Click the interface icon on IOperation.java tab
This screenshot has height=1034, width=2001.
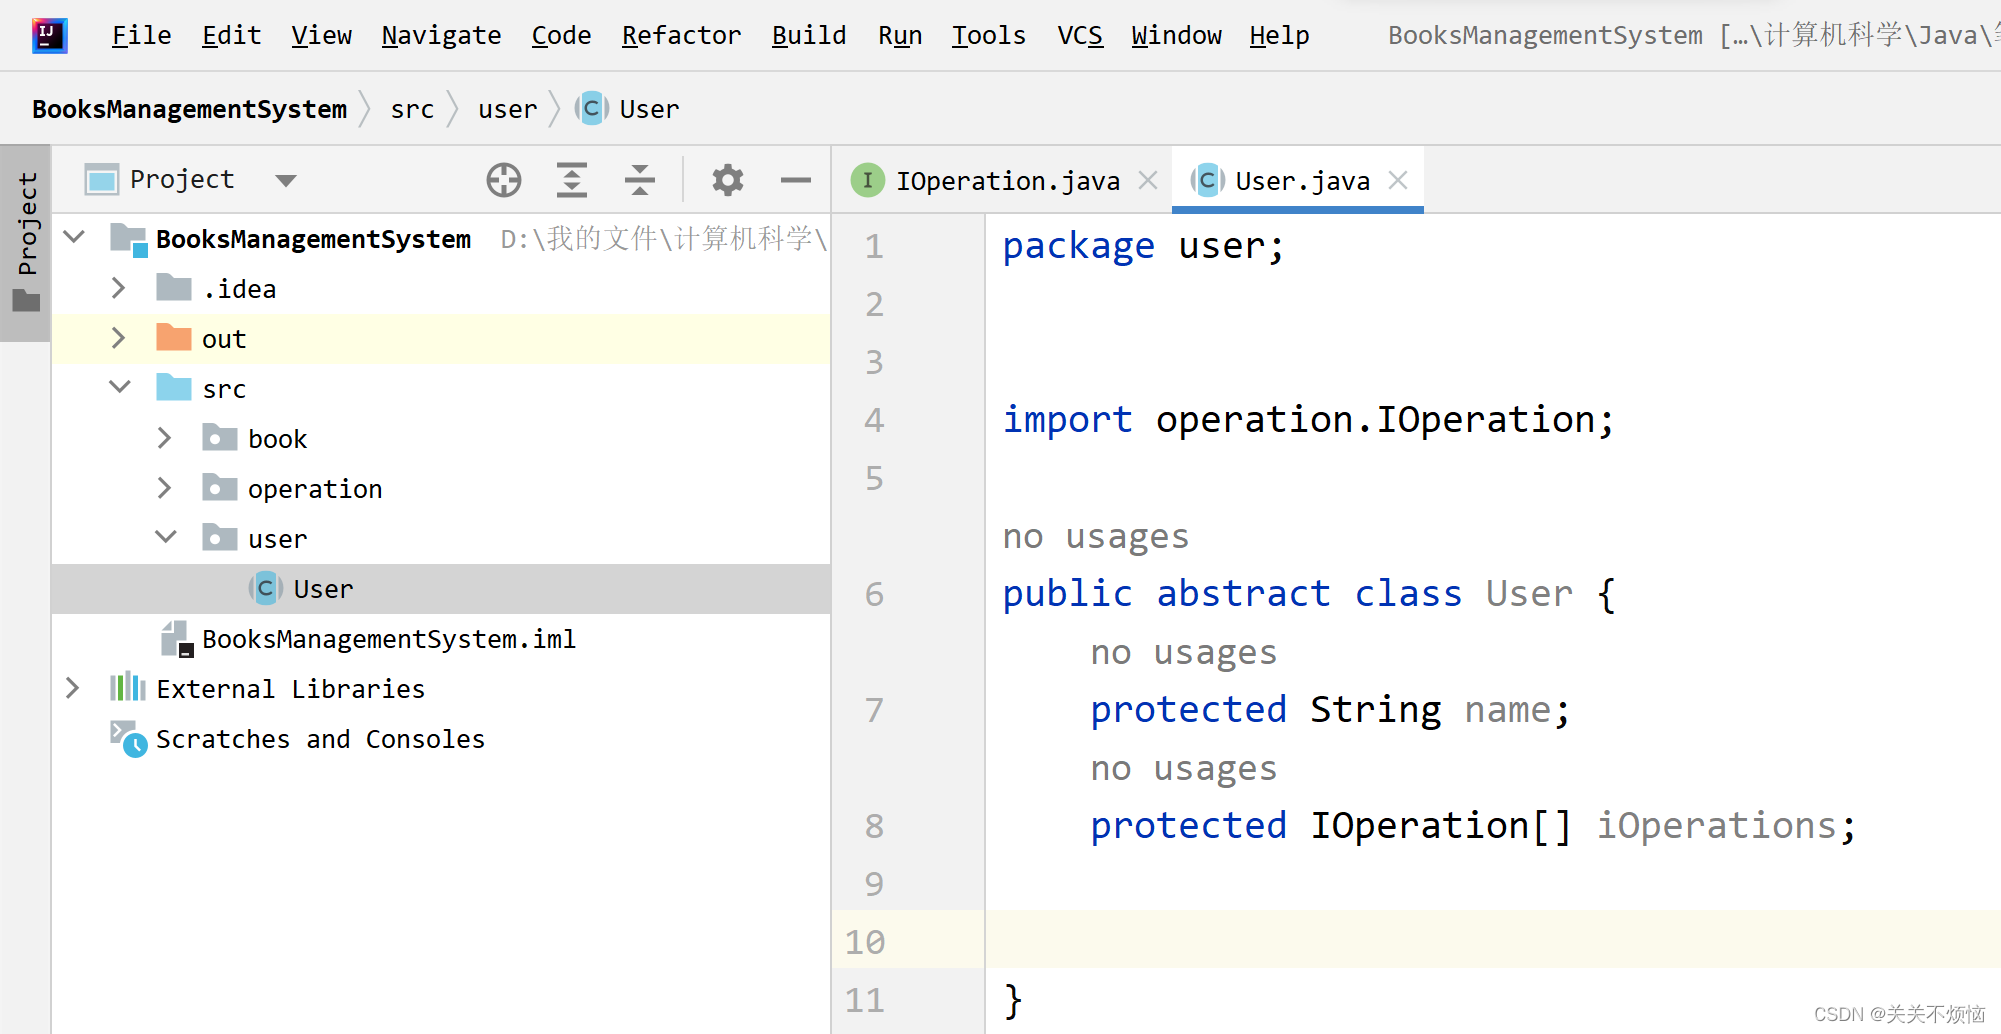click(x=867, y=180)
